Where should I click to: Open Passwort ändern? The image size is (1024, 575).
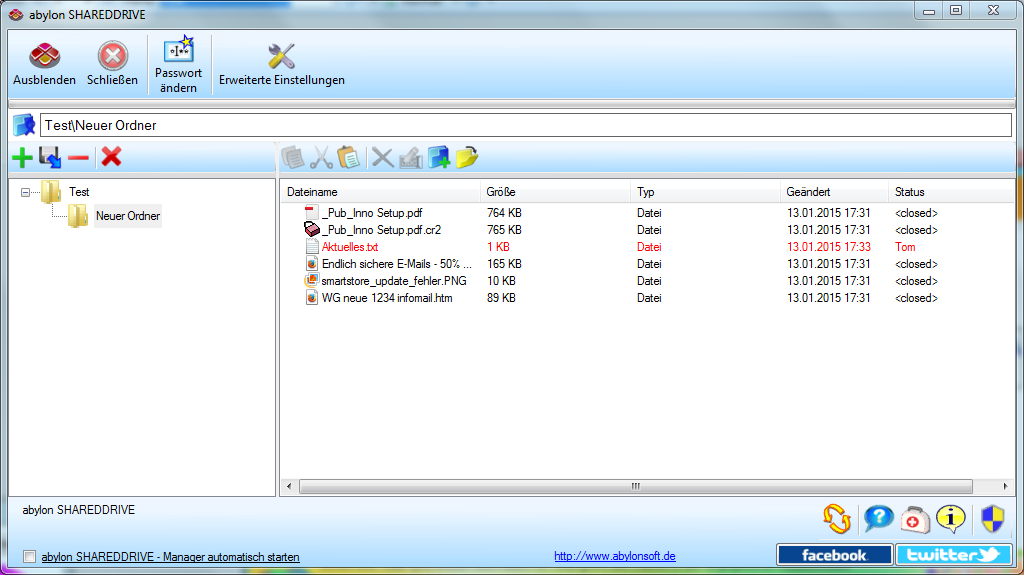pyautogui.click(x=178, y=64)
